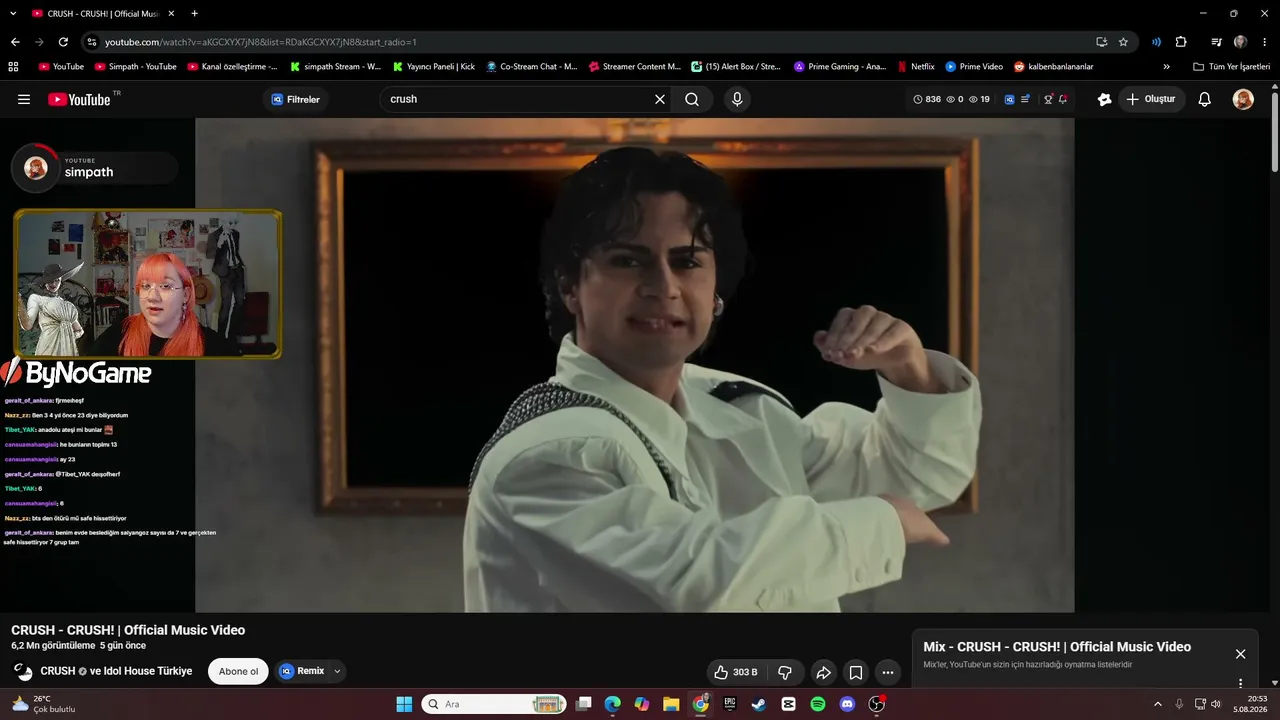Open the weather widget showing 26°C

44,704
